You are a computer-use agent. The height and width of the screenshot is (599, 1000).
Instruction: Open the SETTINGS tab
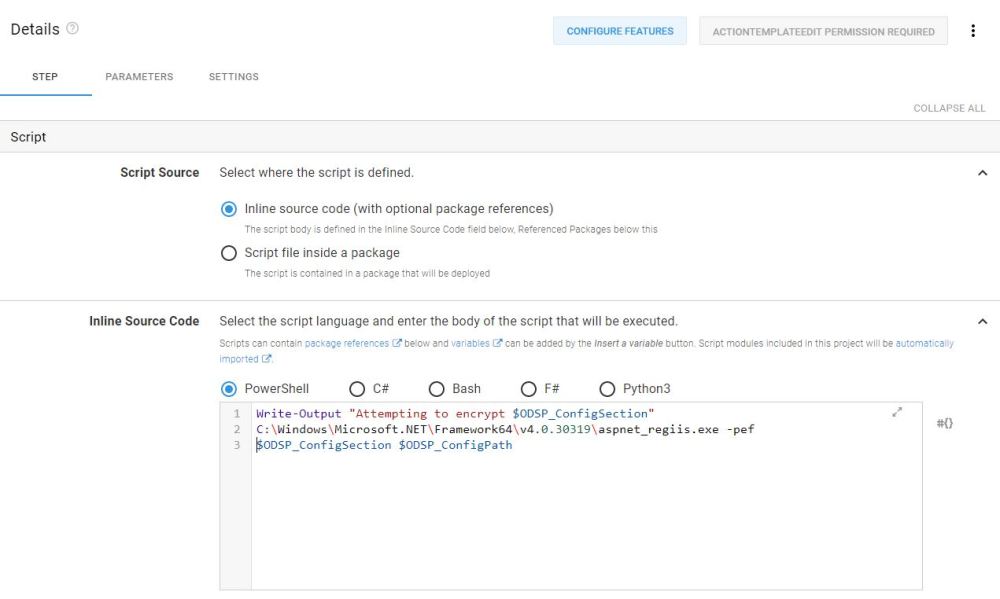[233, 76]
